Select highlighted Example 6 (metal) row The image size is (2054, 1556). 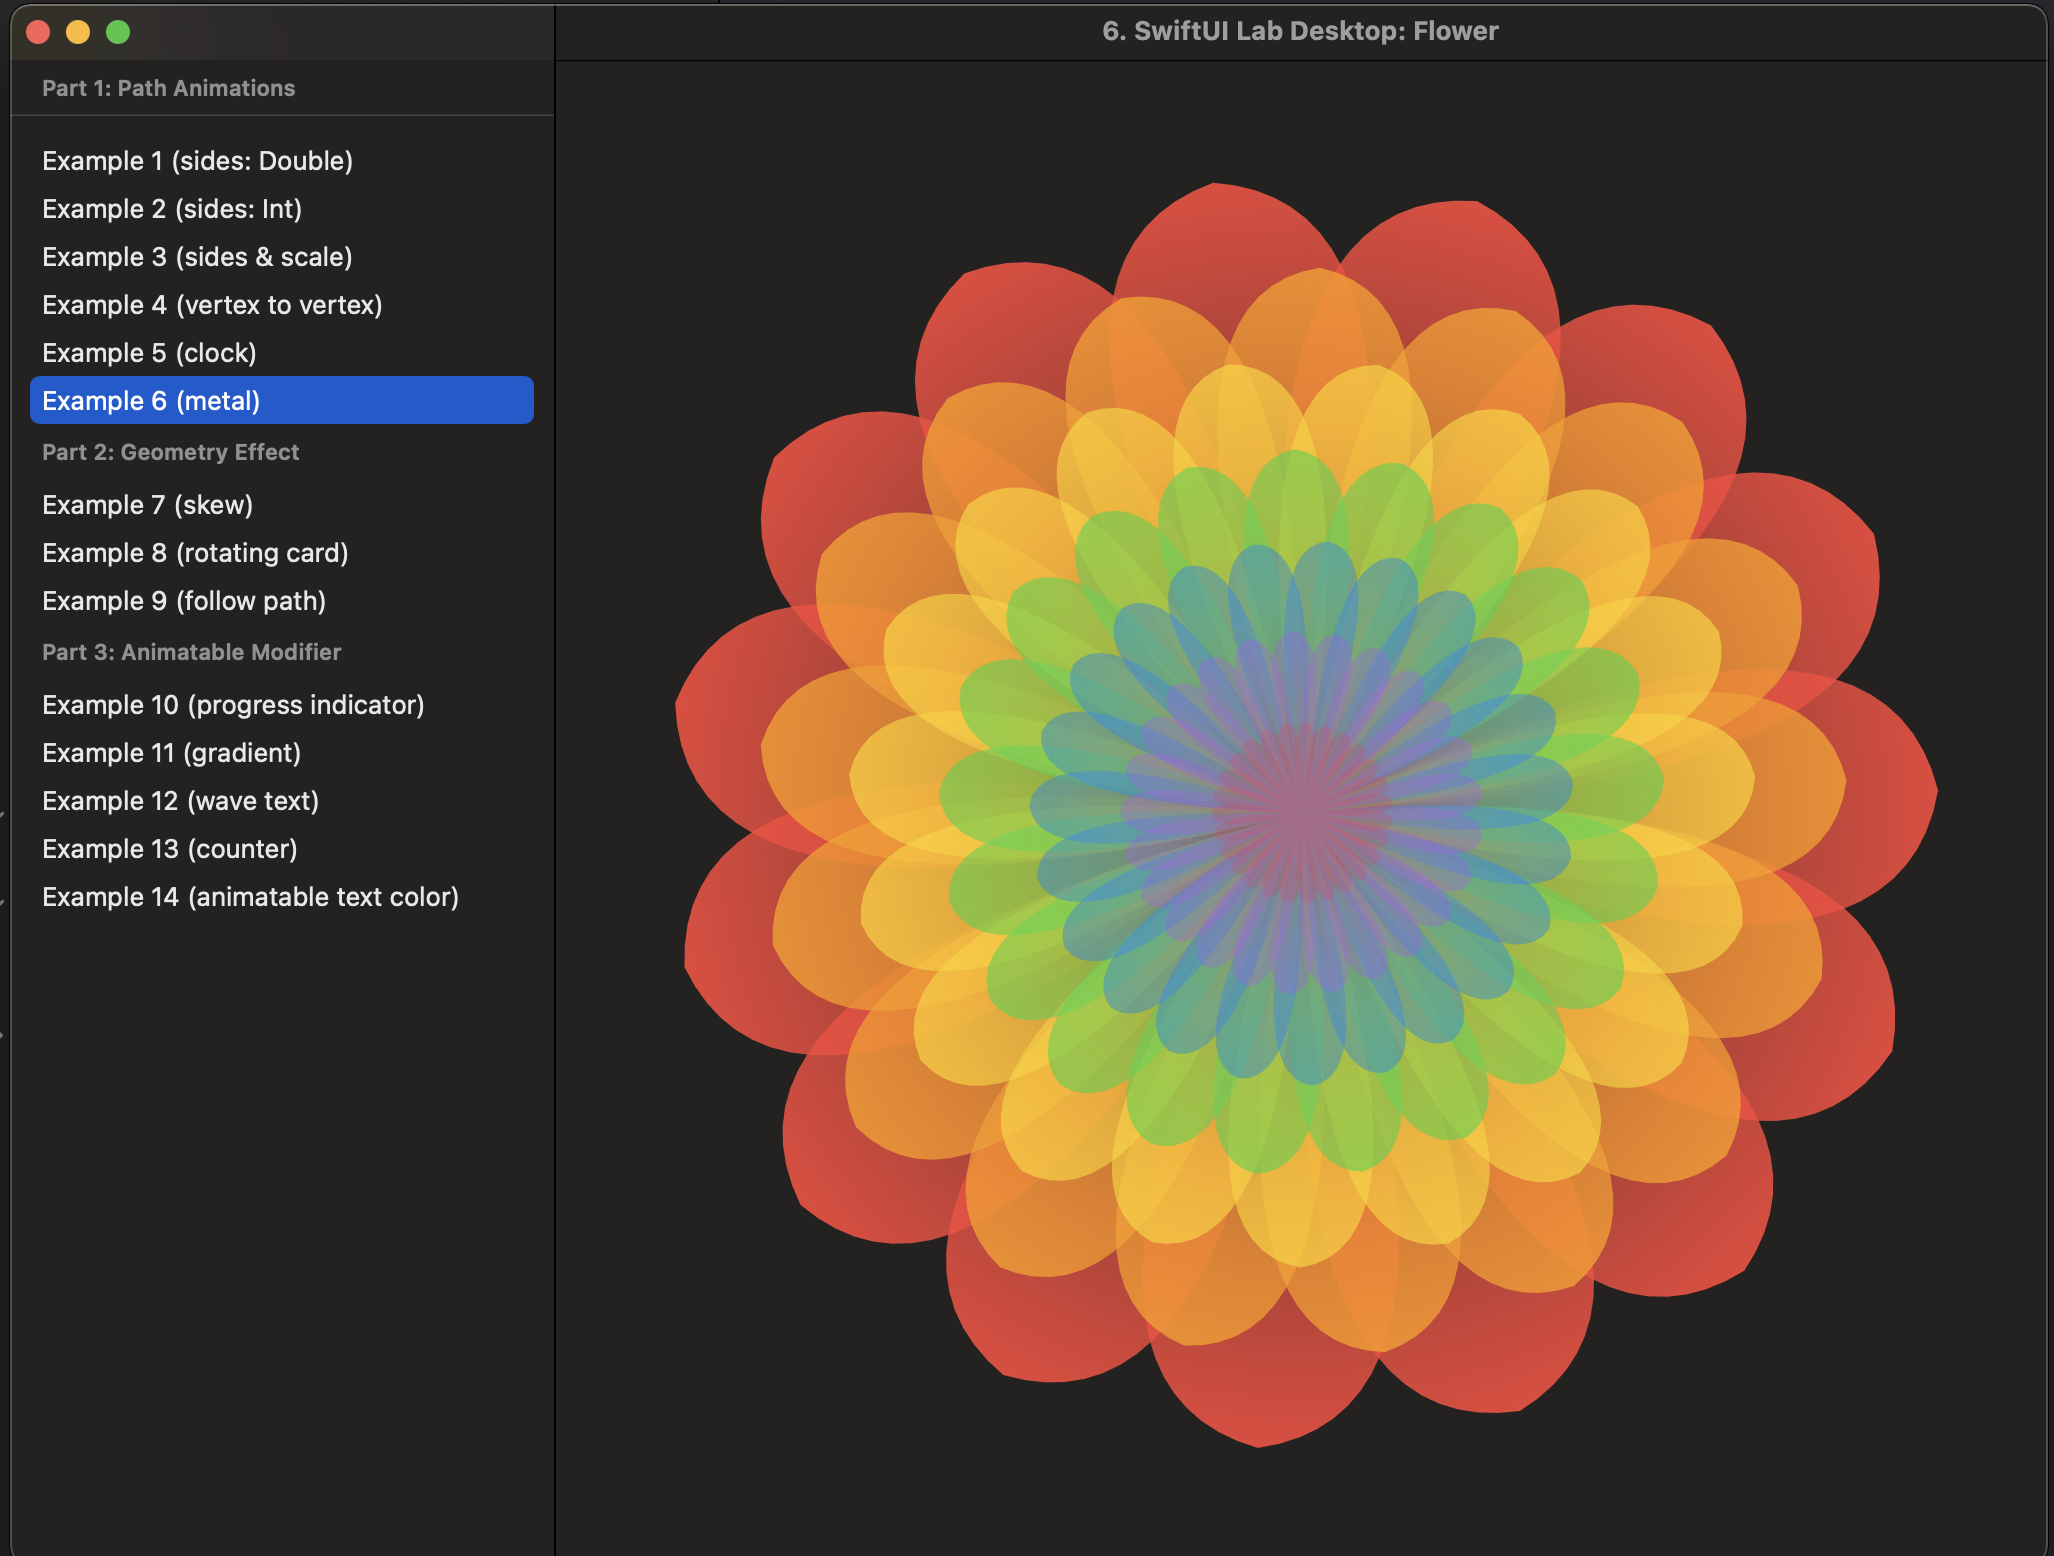pos(281,401)
